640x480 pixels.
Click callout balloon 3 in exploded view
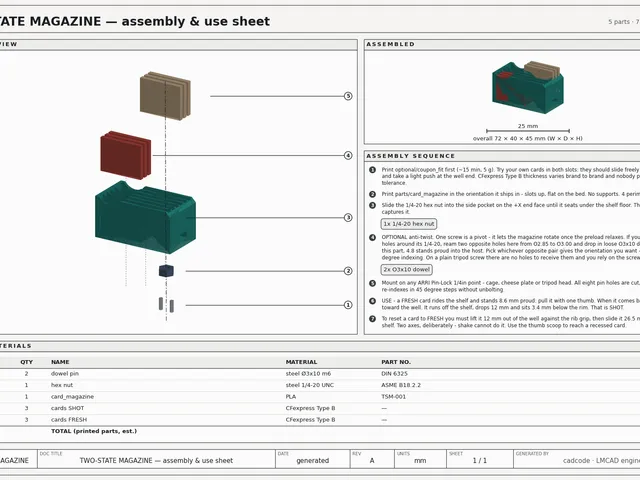(x=348, y=218)
